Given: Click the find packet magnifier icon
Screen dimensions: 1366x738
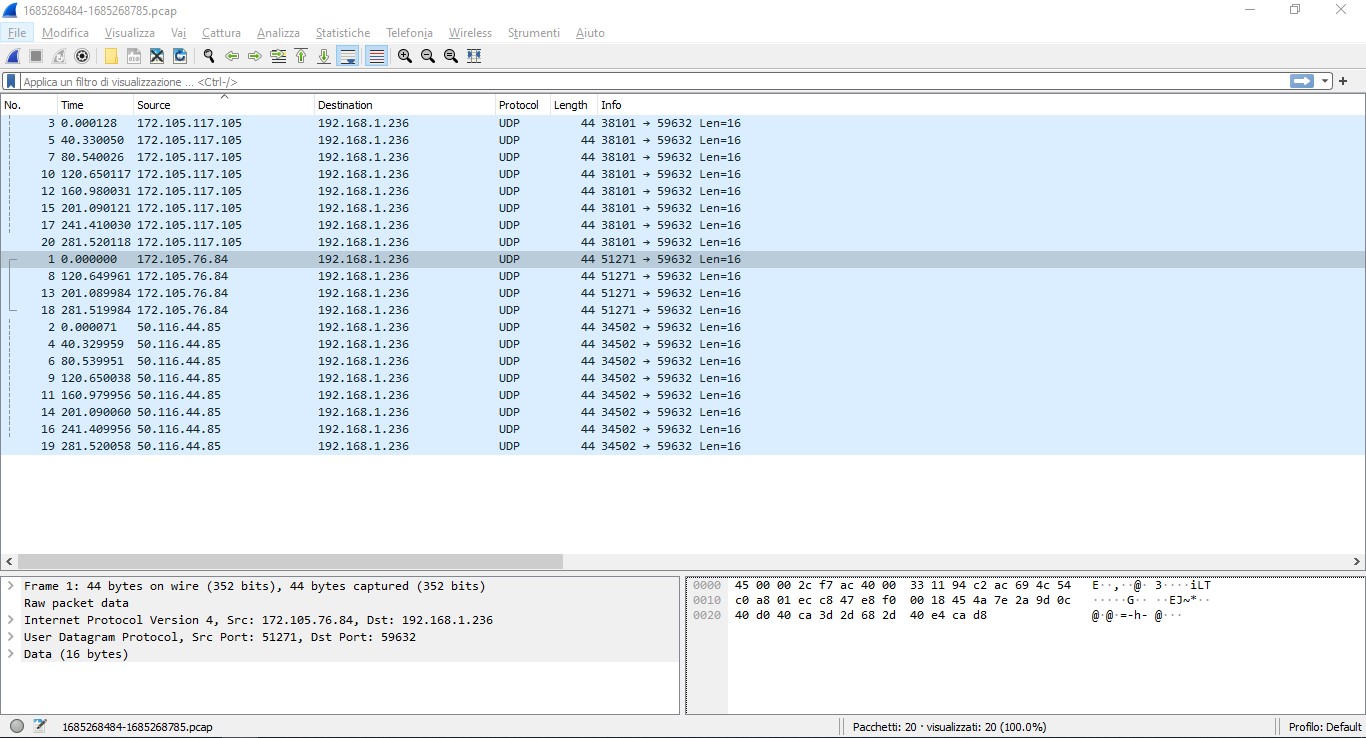Looking at the screenshot, I should tap(209, 56).
